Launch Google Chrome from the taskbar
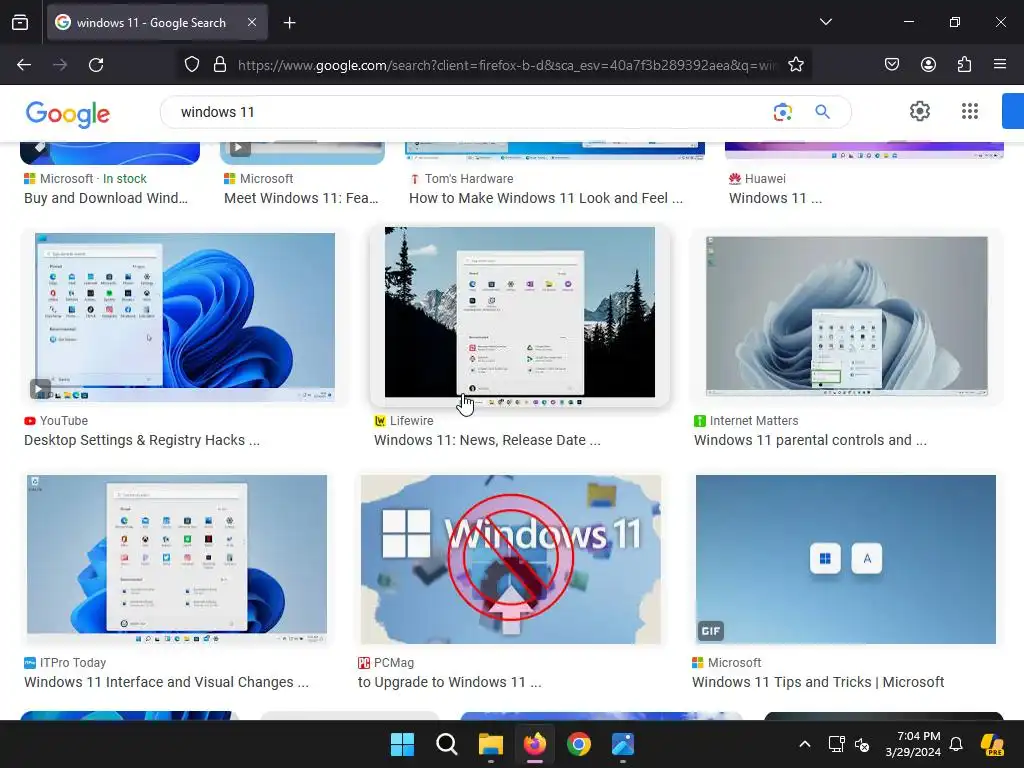 [579, 744]
